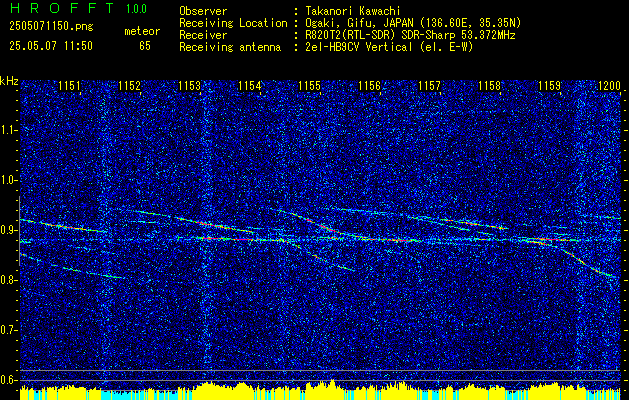Click the 1.1 frequency axis label
This screenshot has height=400, width=629.
[9, 130]
